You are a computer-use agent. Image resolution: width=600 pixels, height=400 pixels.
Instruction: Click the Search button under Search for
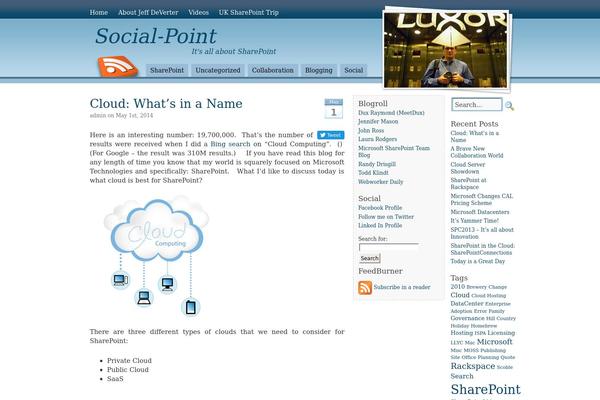click(370, 258)
